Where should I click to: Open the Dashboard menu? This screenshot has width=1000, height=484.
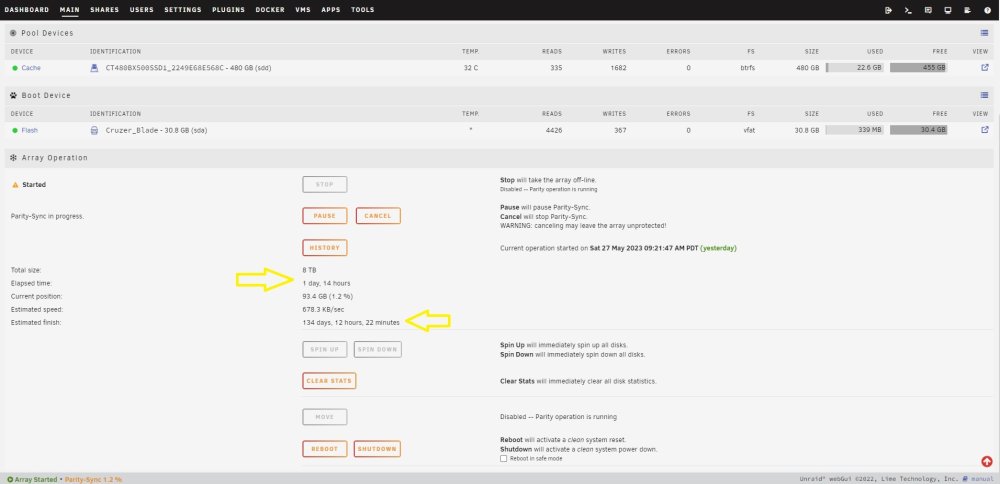27,10
